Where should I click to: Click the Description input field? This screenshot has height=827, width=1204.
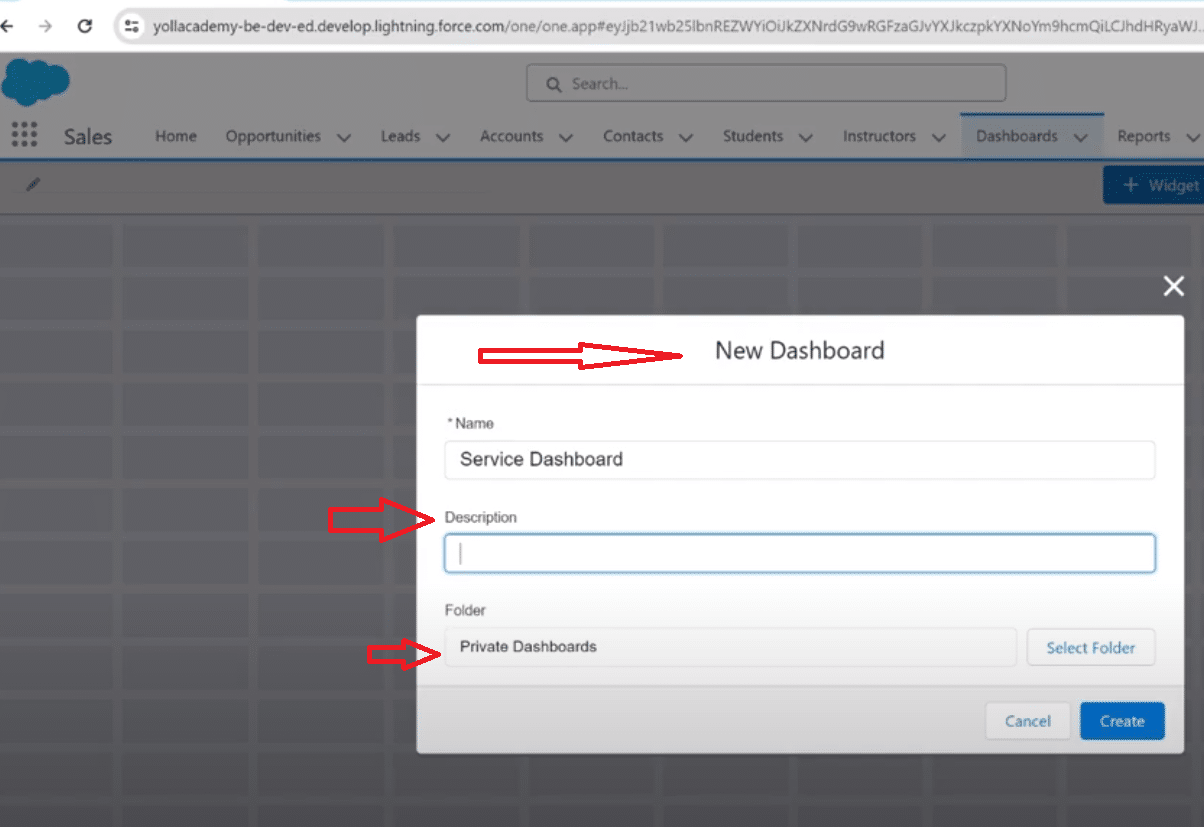(800, 553)
